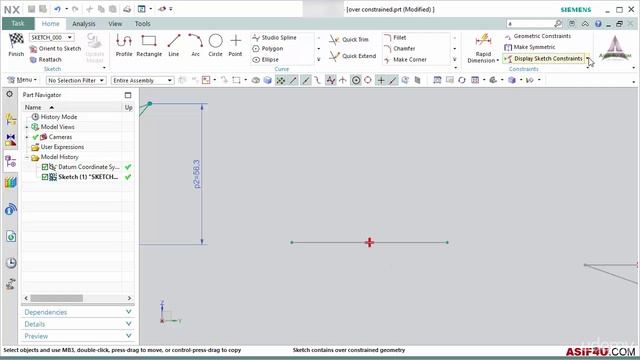Open the Assembly Navigator sidebar icon
This screenshot has height=360, width=640.
(11, 120)
